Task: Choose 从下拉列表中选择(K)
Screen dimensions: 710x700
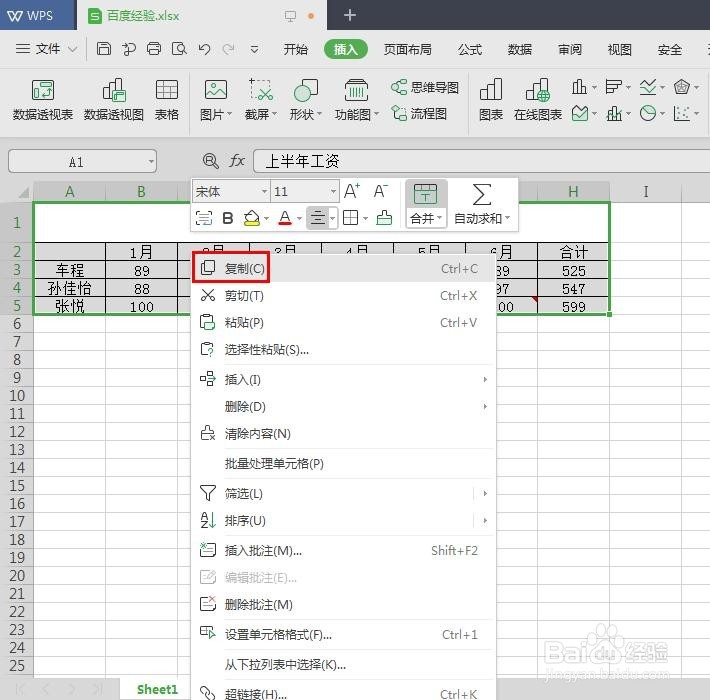Action: pos(344,665)
